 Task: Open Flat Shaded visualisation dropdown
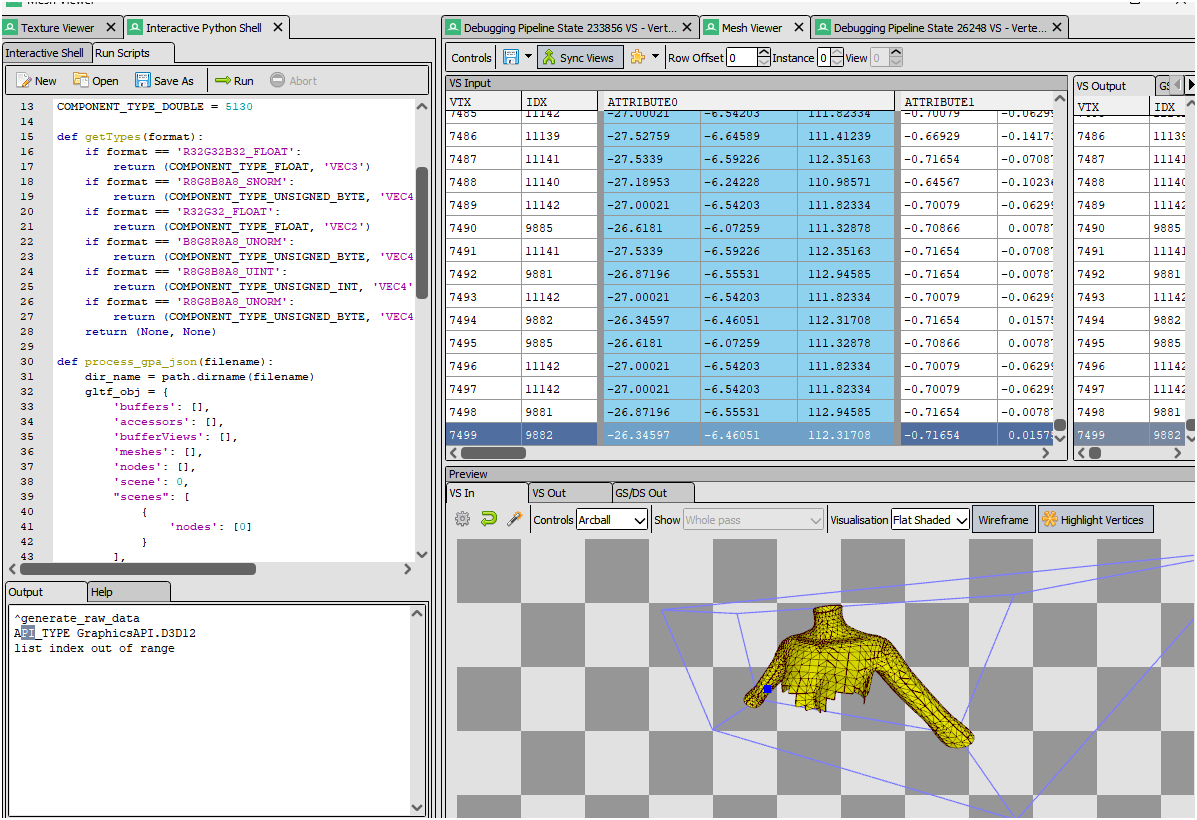930,520
